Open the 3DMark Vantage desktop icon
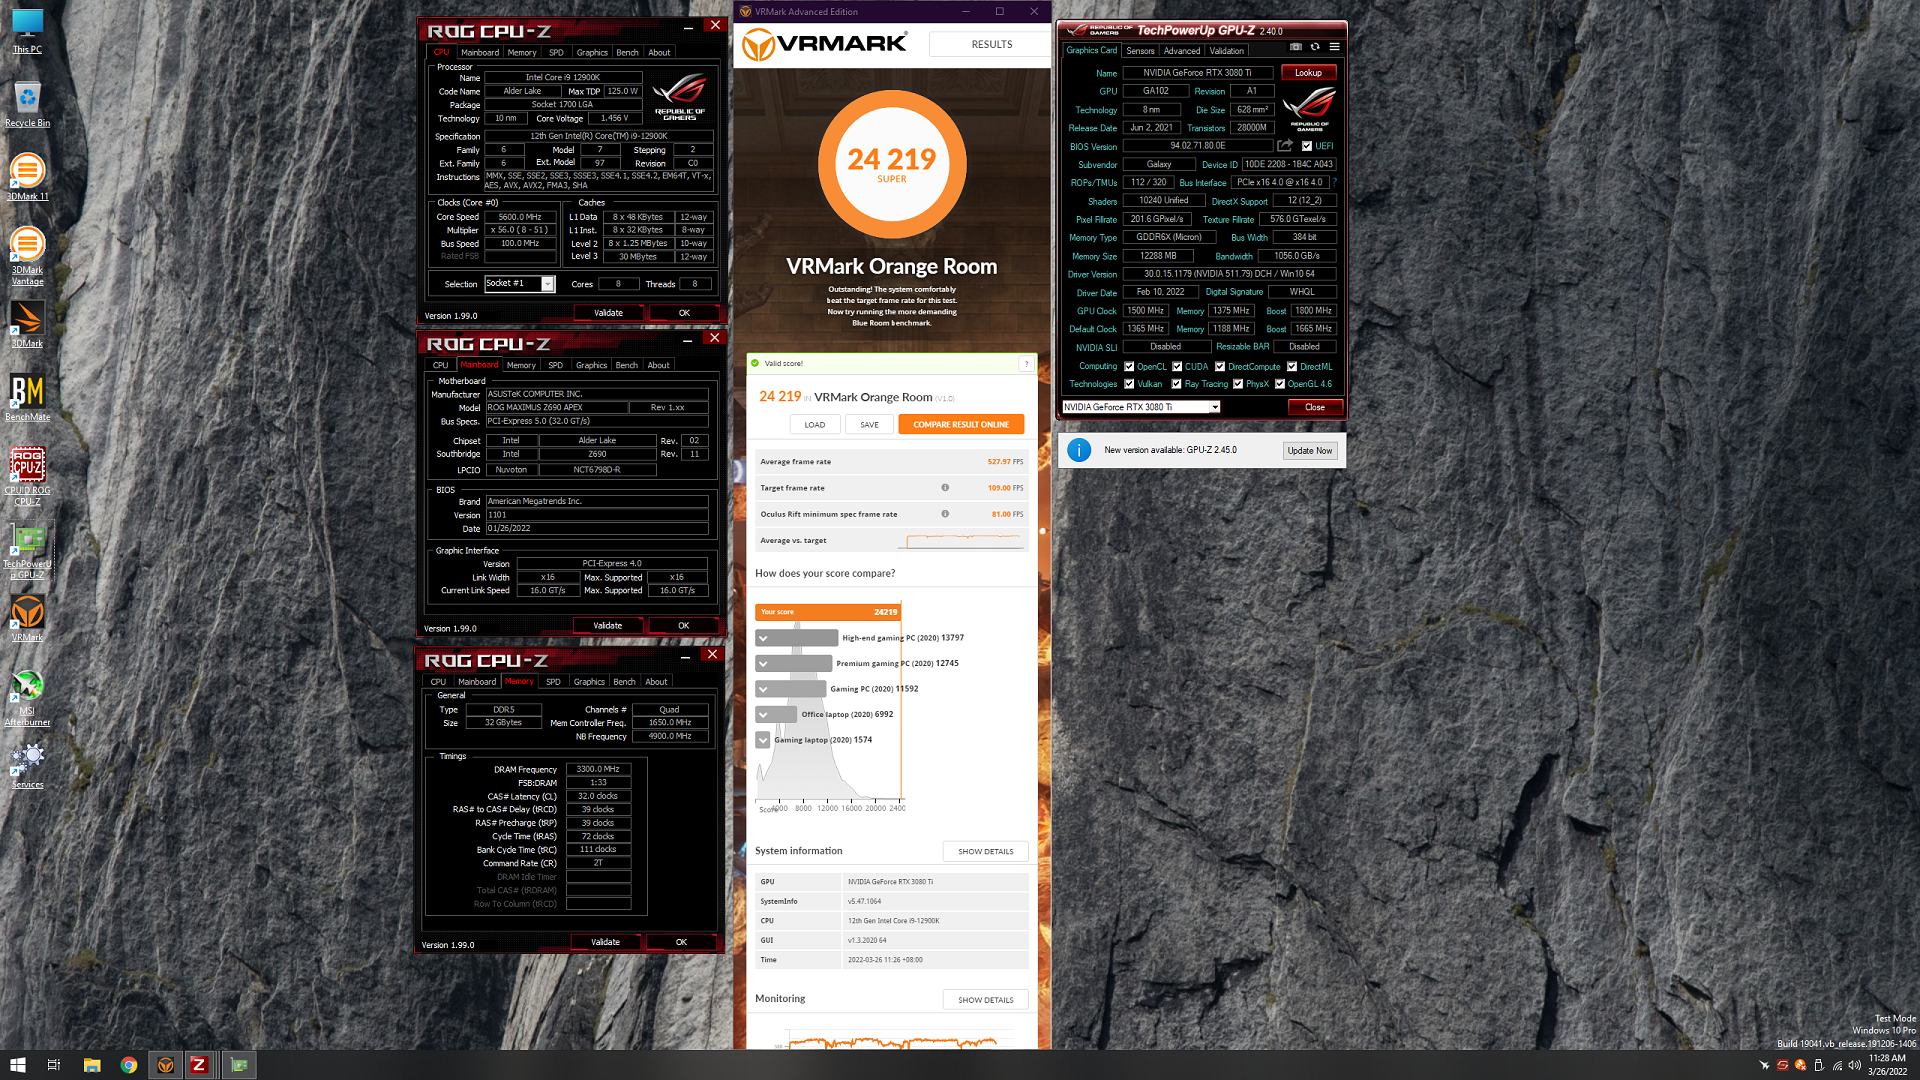 (27, 256)
